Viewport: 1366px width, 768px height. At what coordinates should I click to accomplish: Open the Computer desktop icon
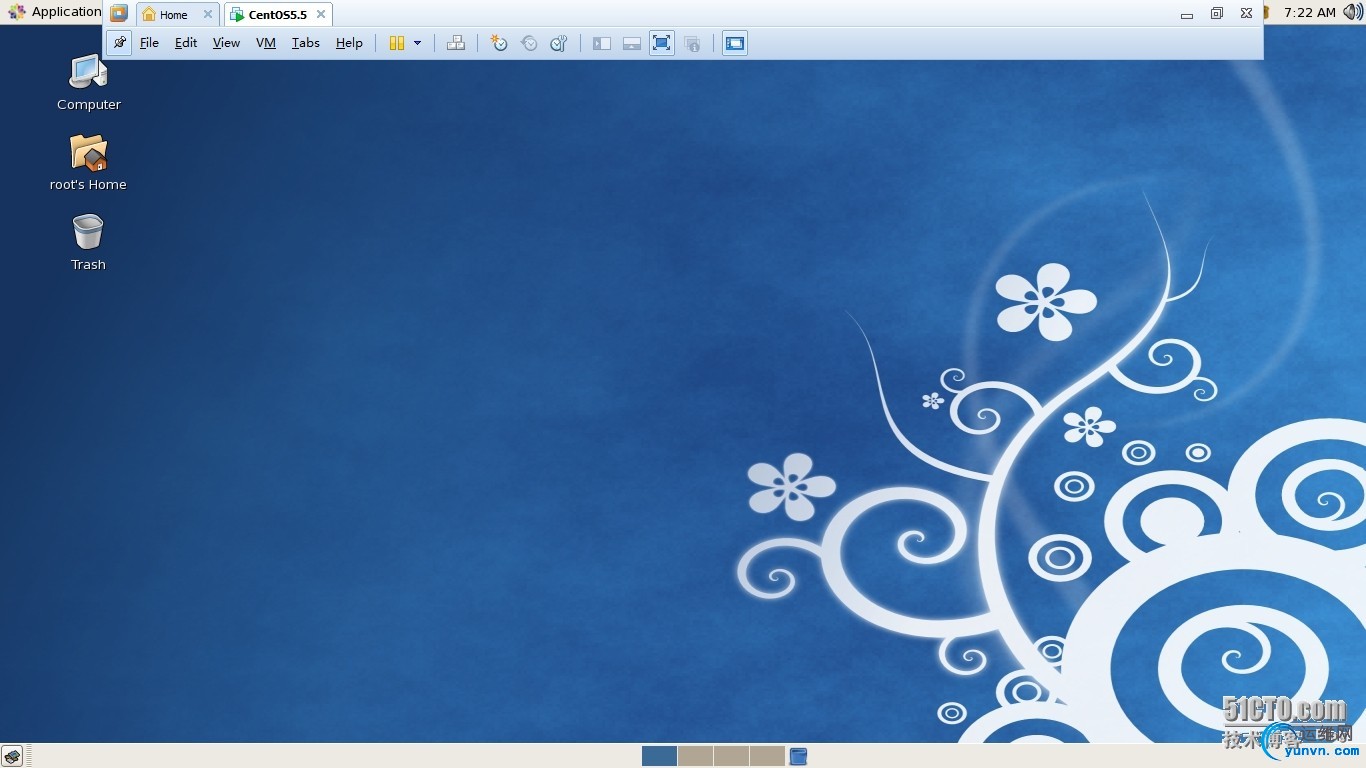88,82
